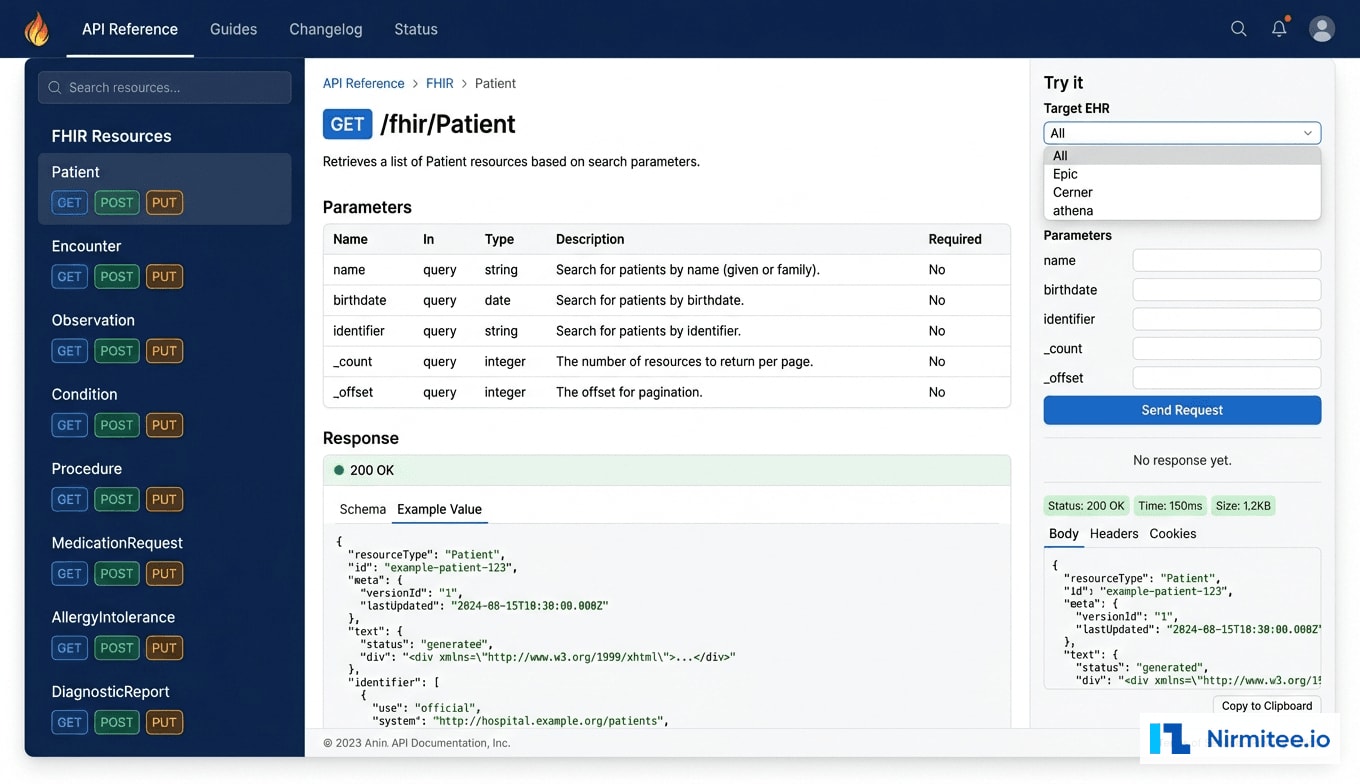
Task: Click the user profile avatar icon
Action: click(x=1321, y=29)
